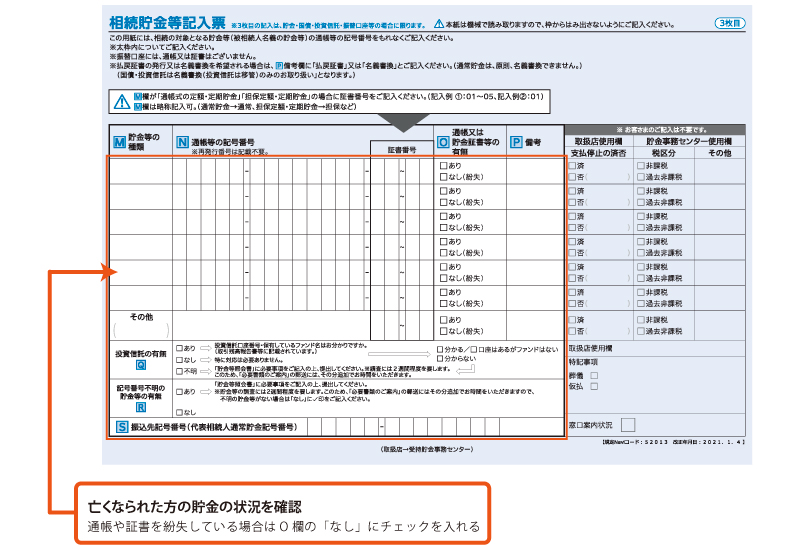Image resolution: width=800 pixels, height=550 pixels.
Task: Click the (取扱店→受持貯金事務センター) footer text
Action: tap(427, 449)
